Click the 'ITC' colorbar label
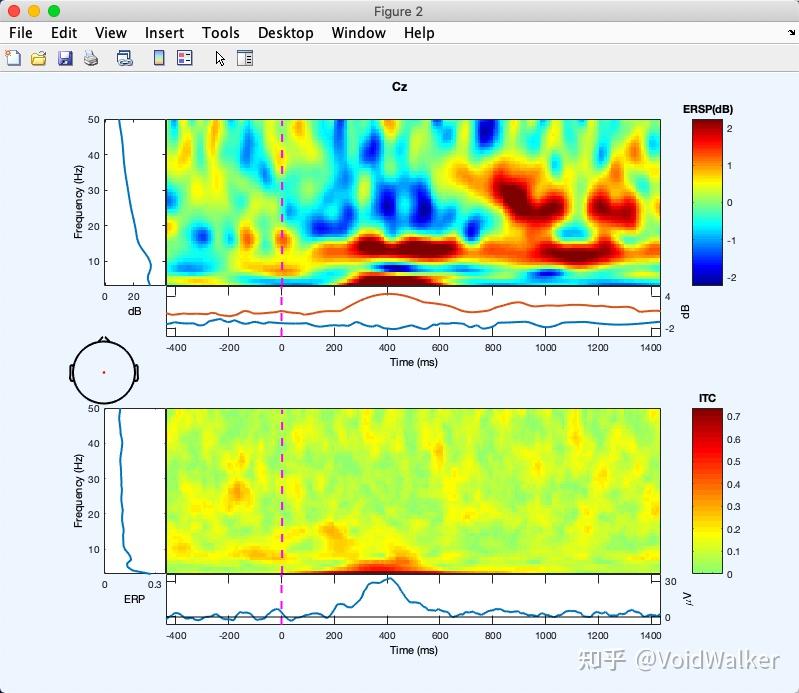The width and height of the screenshot is (799, 693). click(707, 398)
